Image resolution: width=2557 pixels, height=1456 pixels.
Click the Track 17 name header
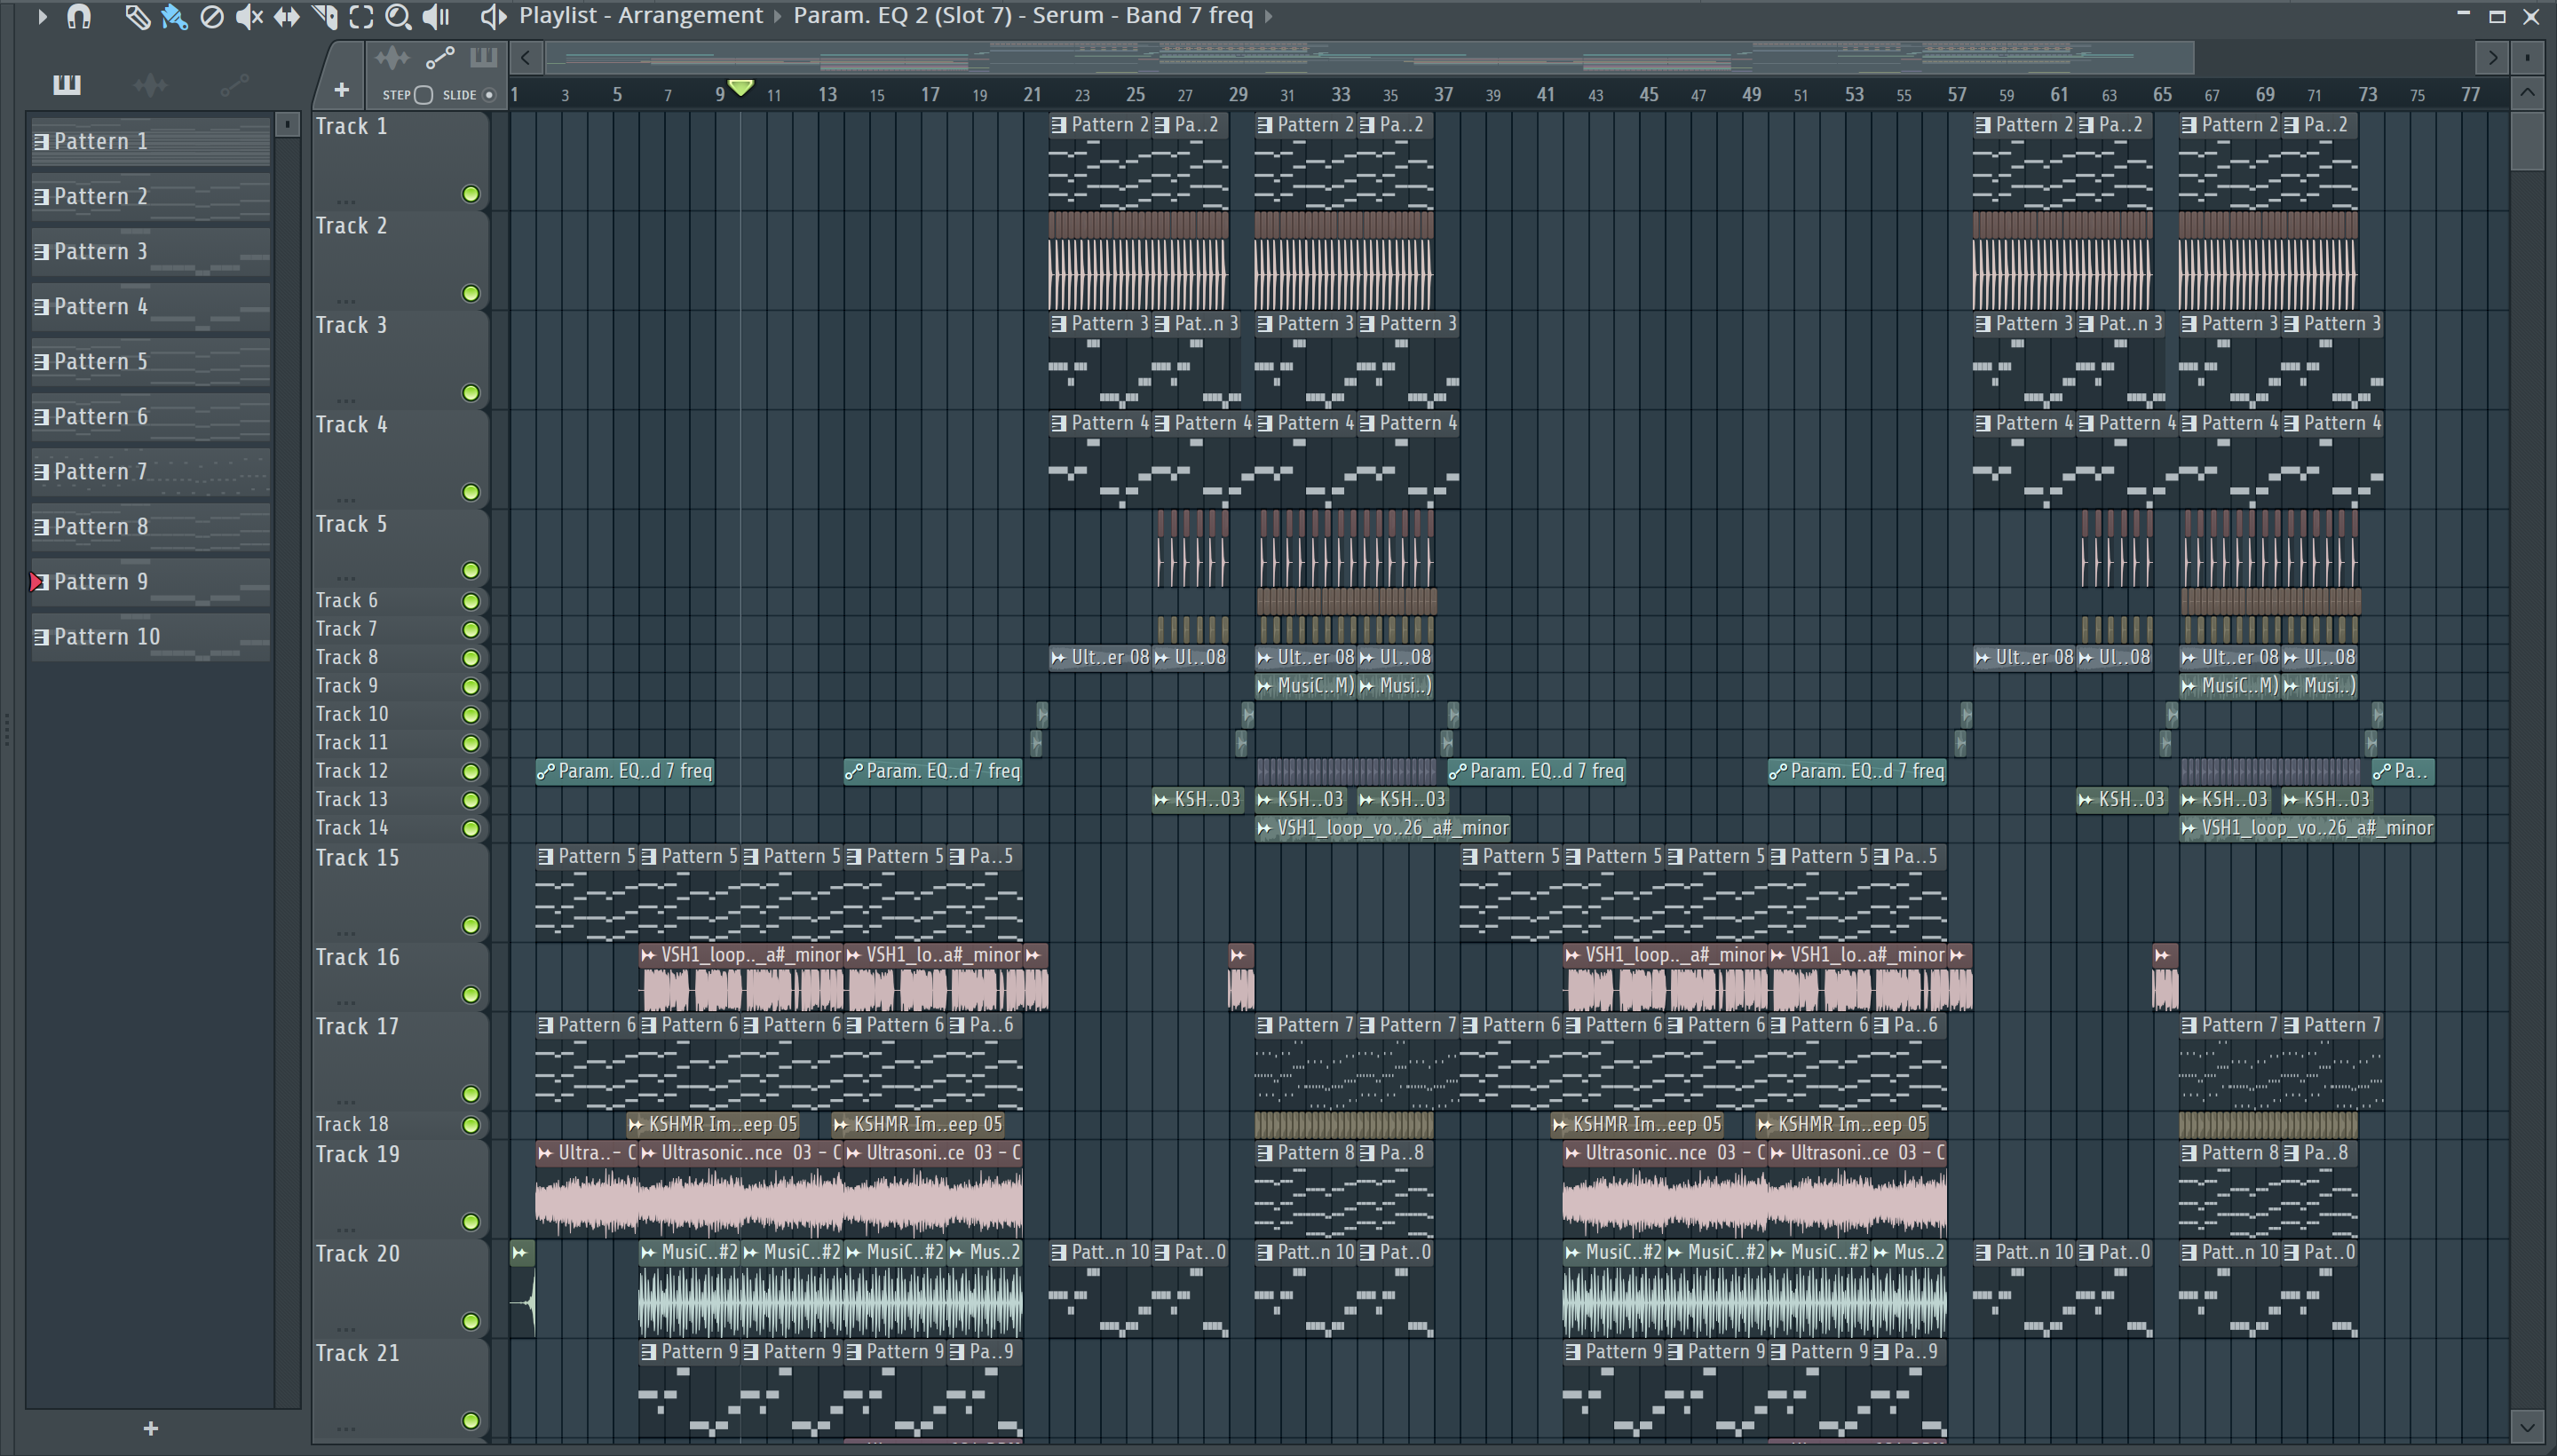click(357, 1027)
